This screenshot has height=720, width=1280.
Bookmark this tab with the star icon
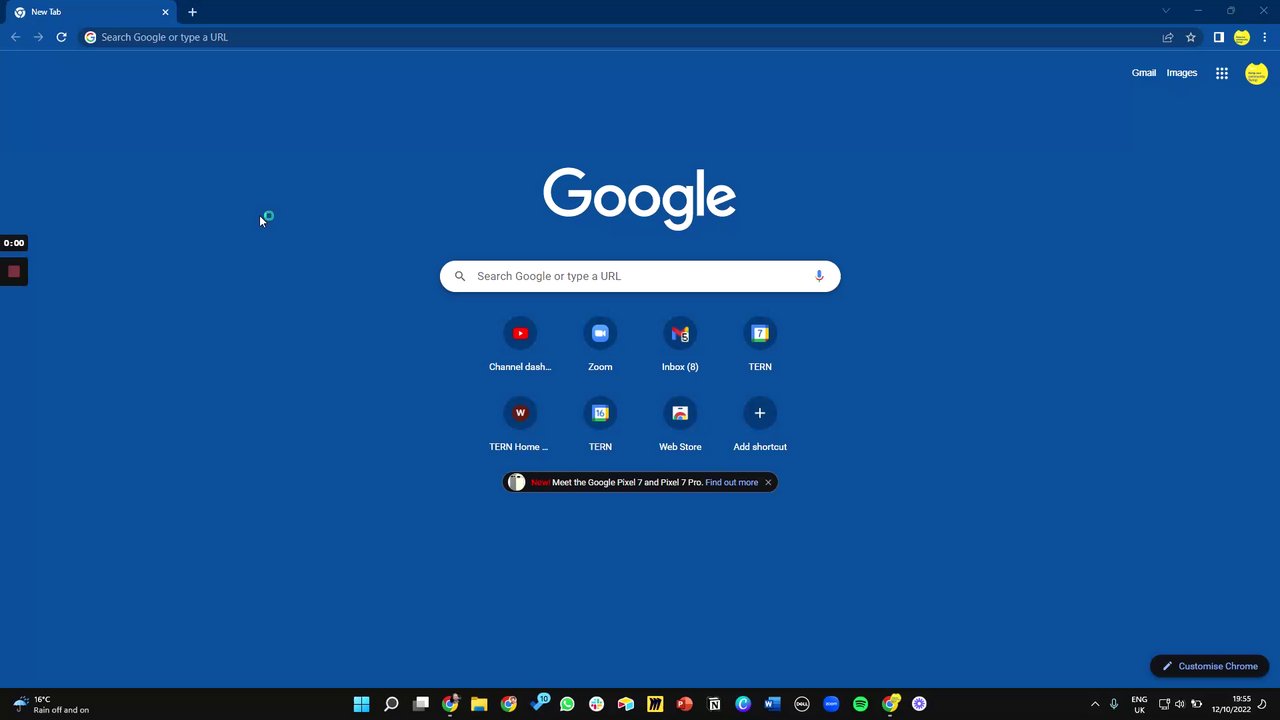(1191, 37)
